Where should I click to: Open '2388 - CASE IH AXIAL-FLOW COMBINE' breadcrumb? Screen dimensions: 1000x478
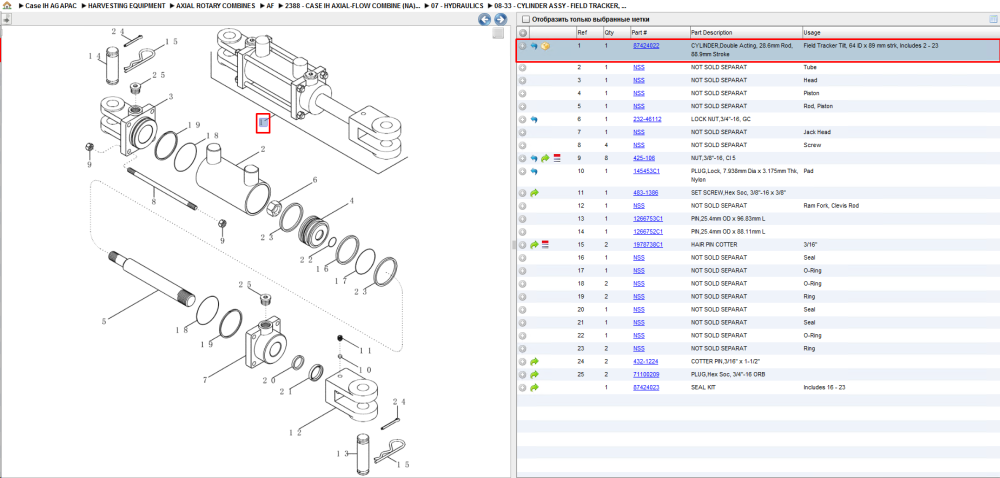coord(353,5)
